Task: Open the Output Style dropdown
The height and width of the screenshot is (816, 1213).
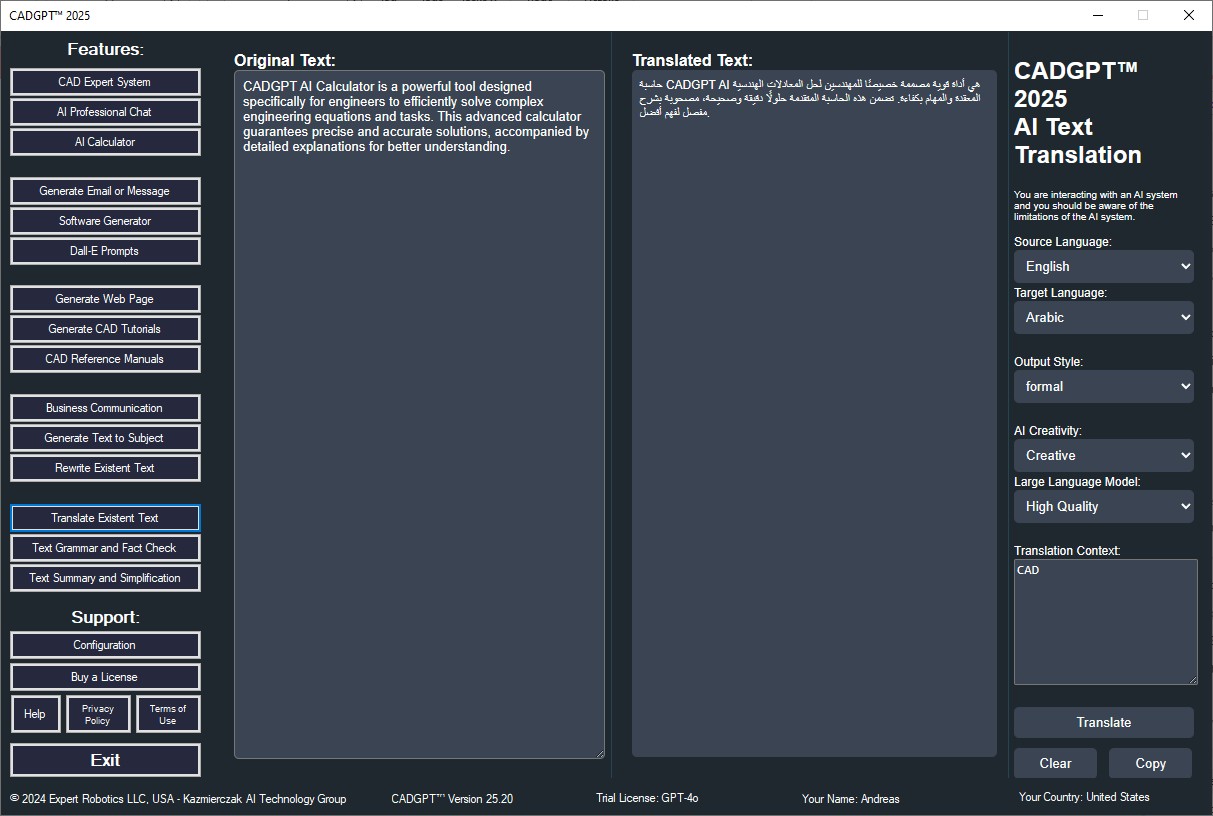Action: tap(1104, 386)
